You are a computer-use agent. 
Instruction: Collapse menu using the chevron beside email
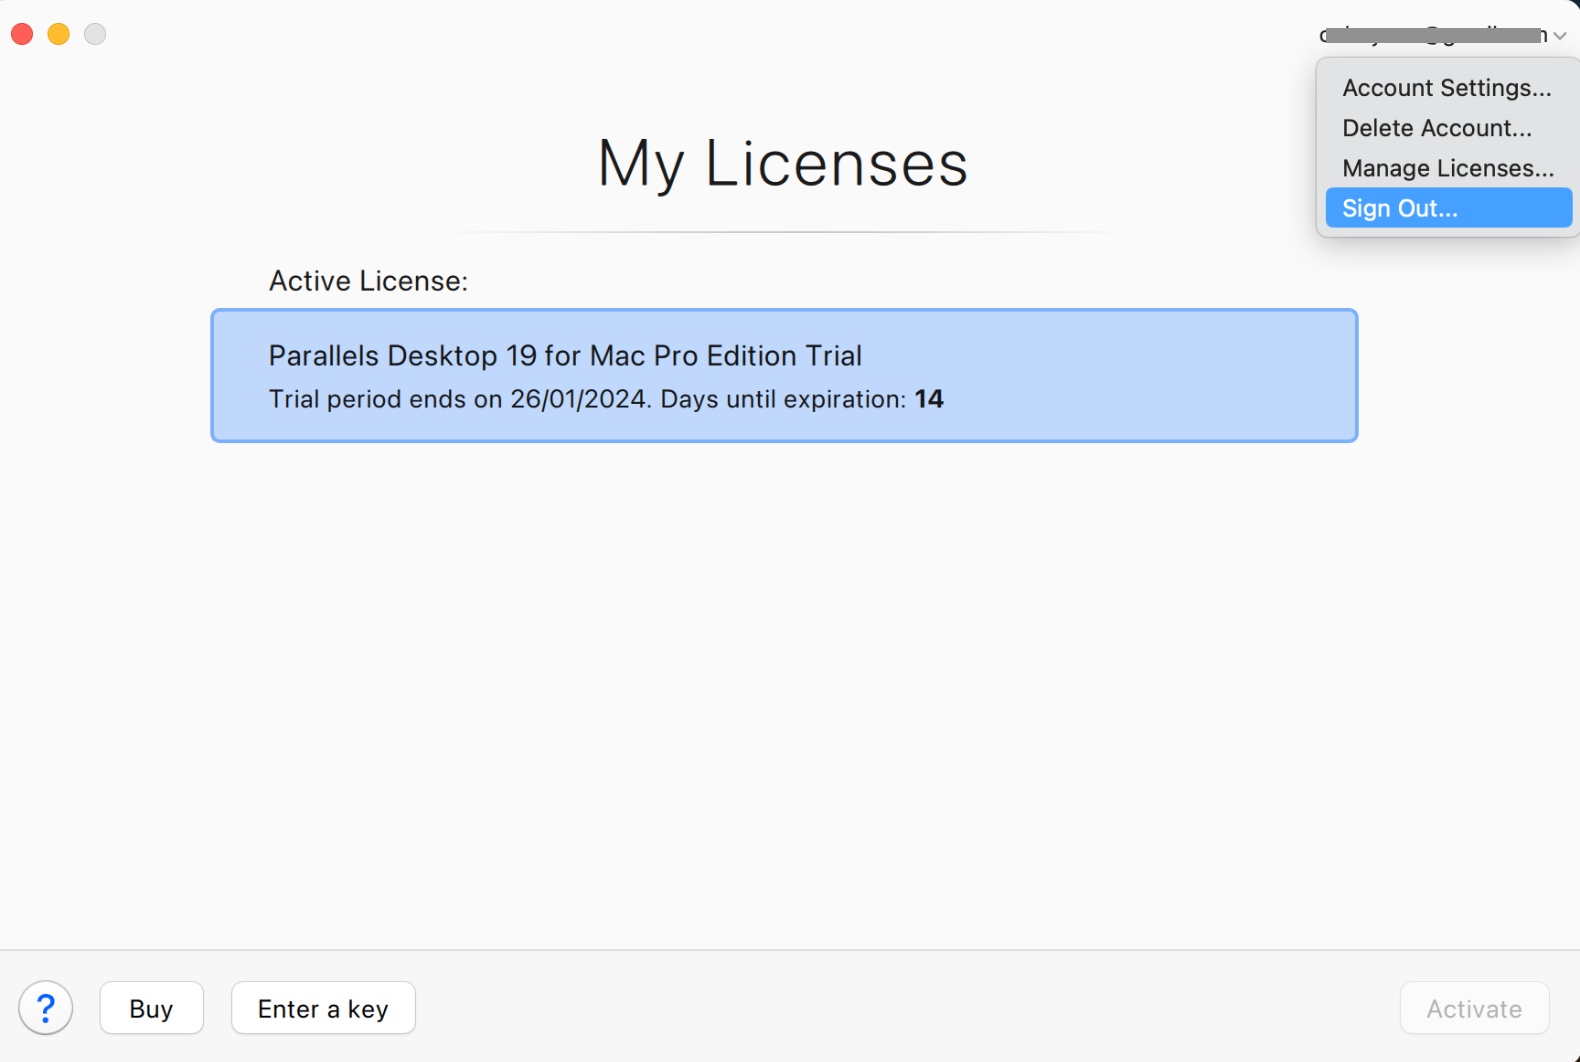[x=1560, y=36]
